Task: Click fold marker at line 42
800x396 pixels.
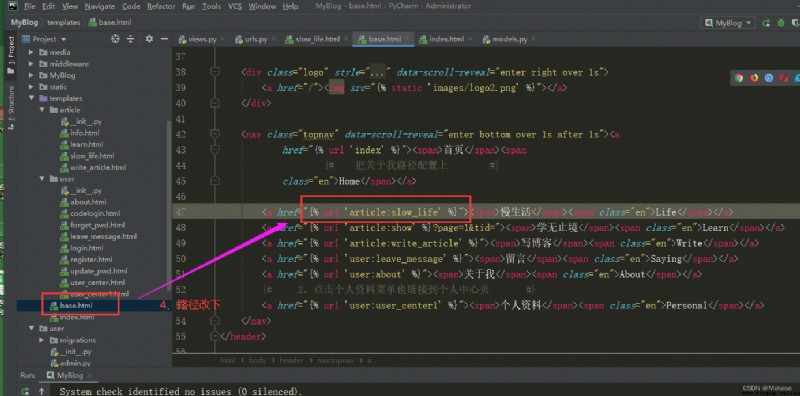Action: point(215,134)
